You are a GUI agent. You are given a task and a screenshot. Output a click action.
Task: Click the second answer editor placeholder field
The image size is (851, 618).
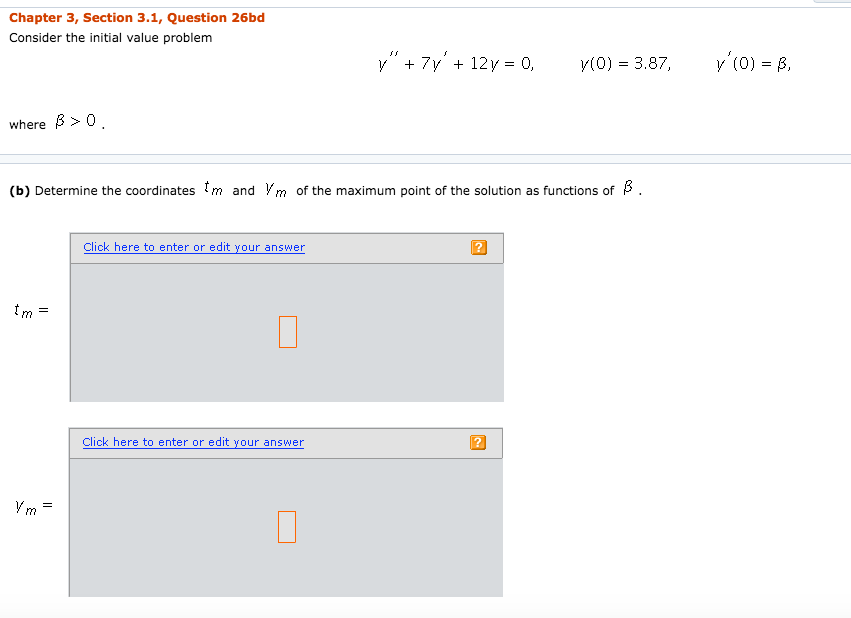click(286, 526)
